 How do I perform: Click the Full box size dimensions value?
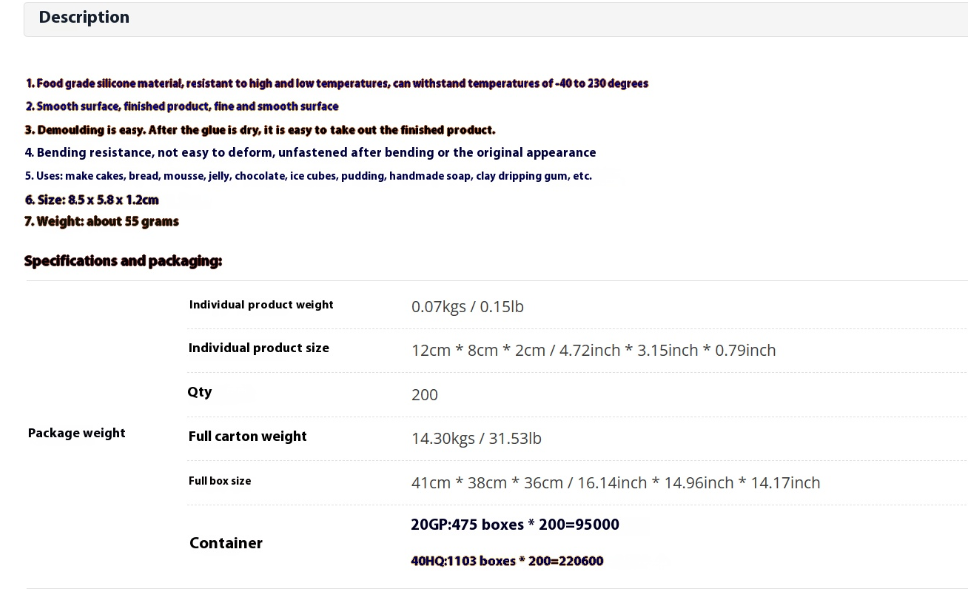615,482
